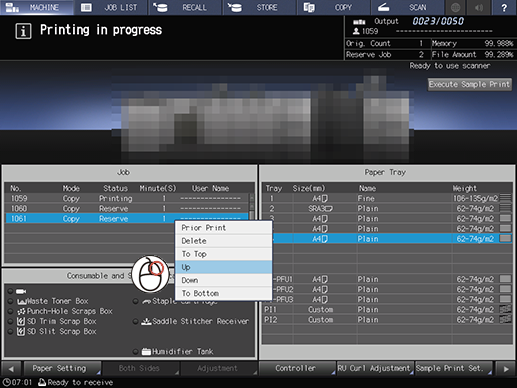517x388 pixels.
Task: Choose To Bottom in the context menu
Action: point(223,293)
